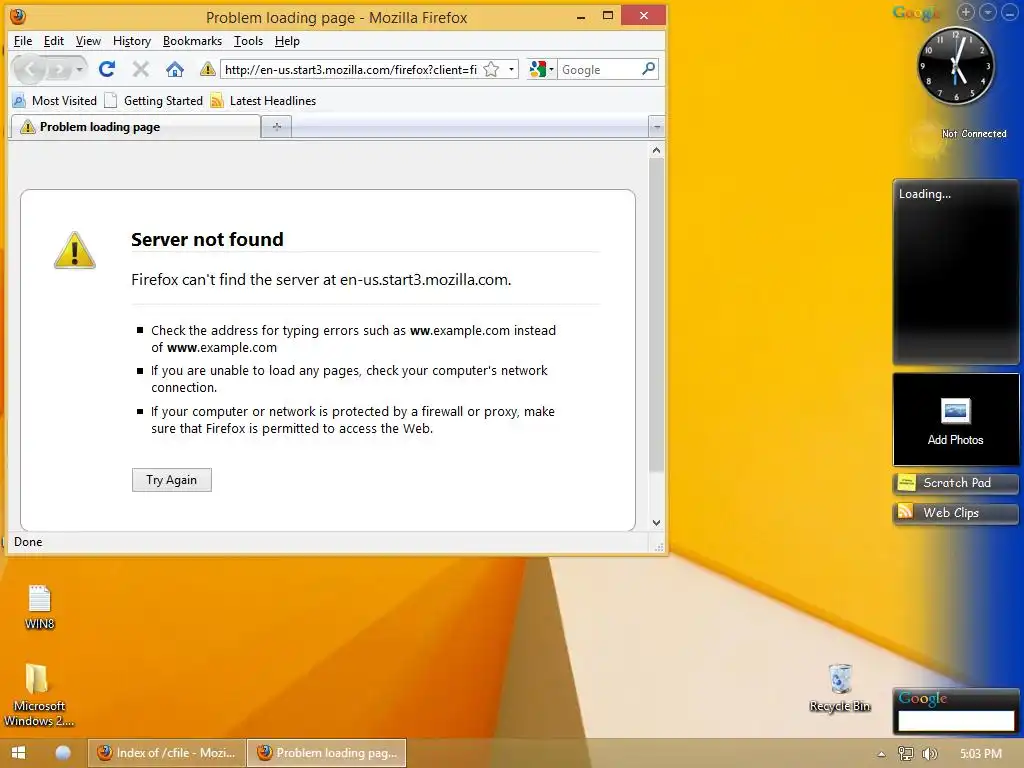This screenshot has height=768, width=1024.
Task: Open the Web Clips gadget
Action: pos(955,513)
